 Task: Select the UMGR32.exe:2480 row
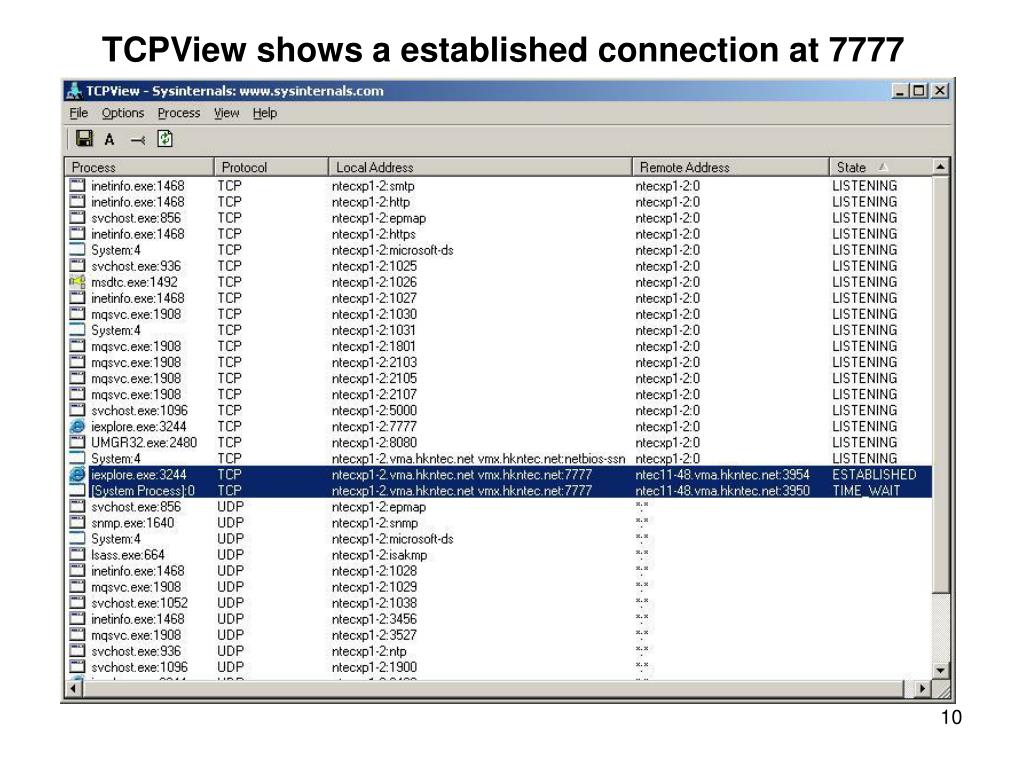point(500,443)
